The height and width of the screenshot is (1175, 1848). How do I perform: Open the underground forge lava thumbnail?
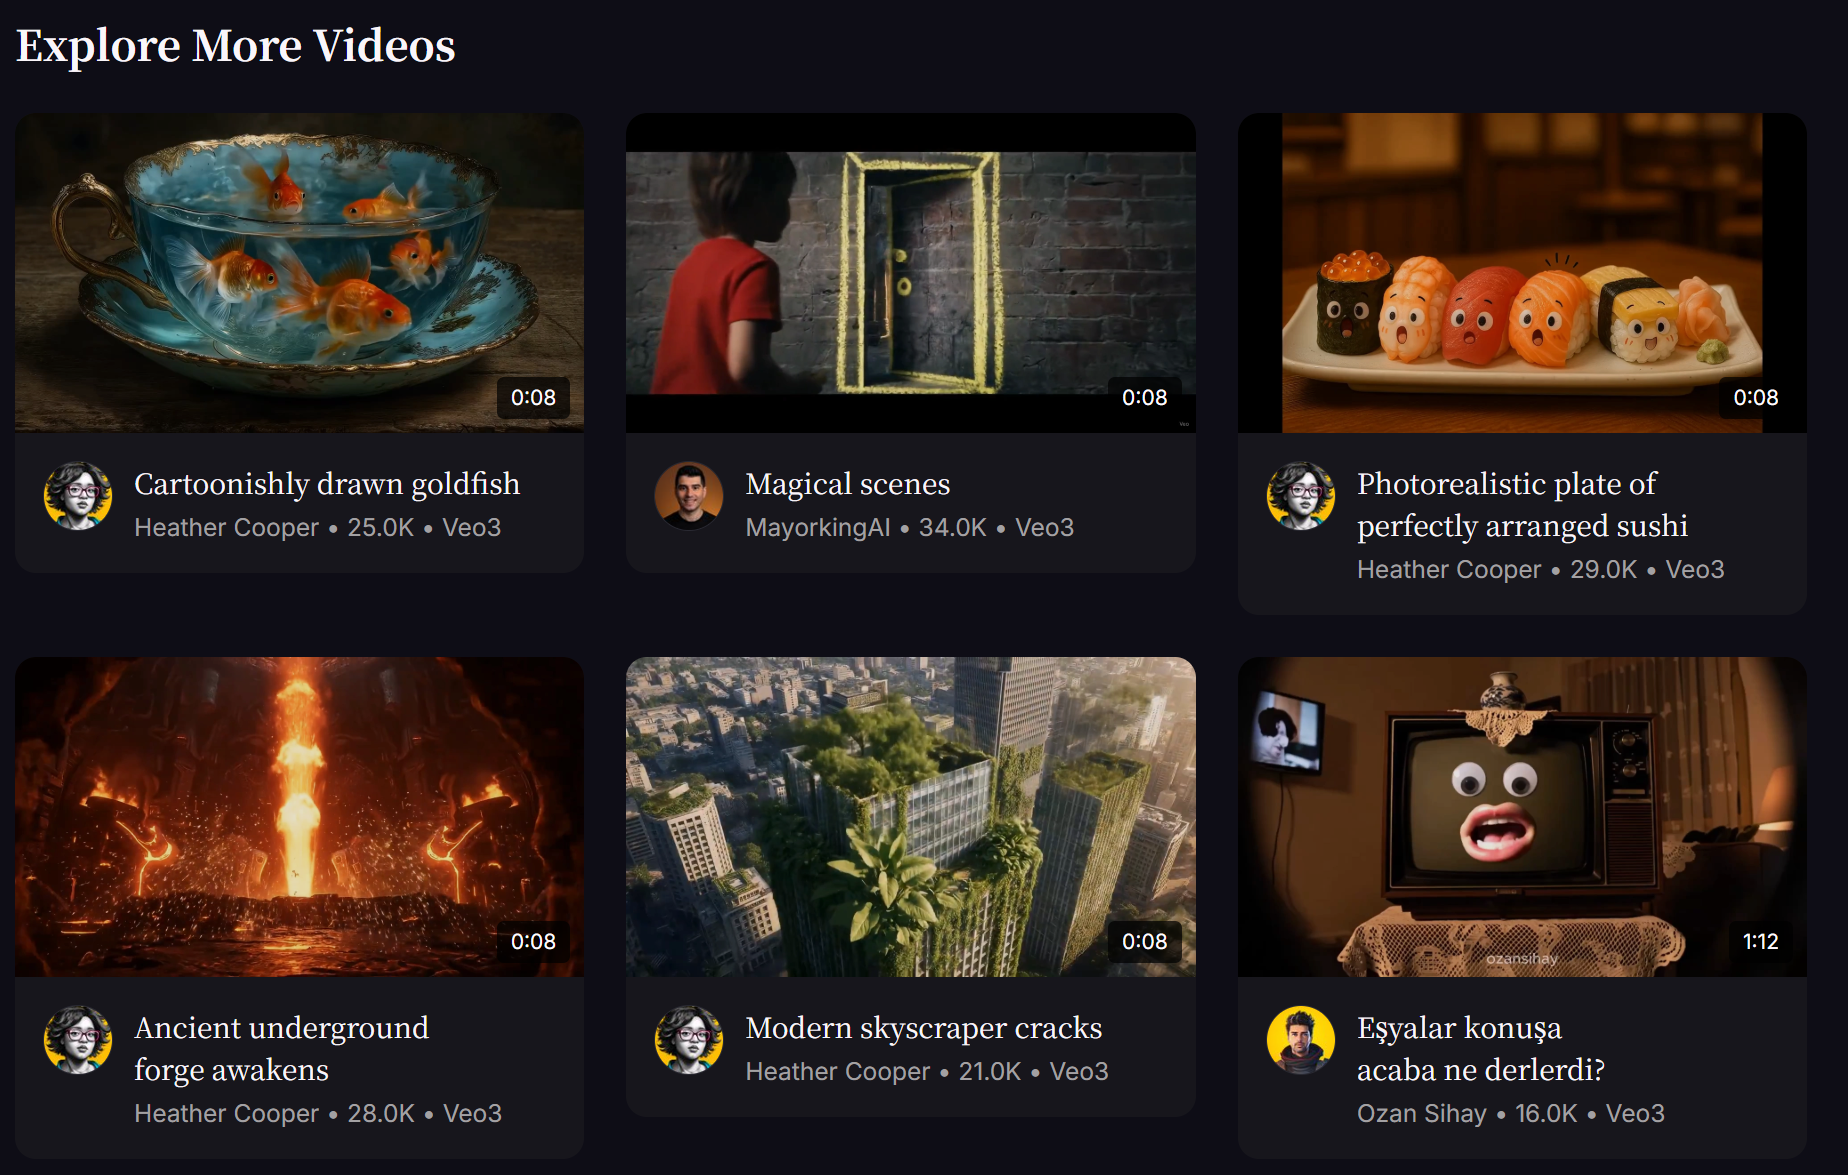coord(299,817)
